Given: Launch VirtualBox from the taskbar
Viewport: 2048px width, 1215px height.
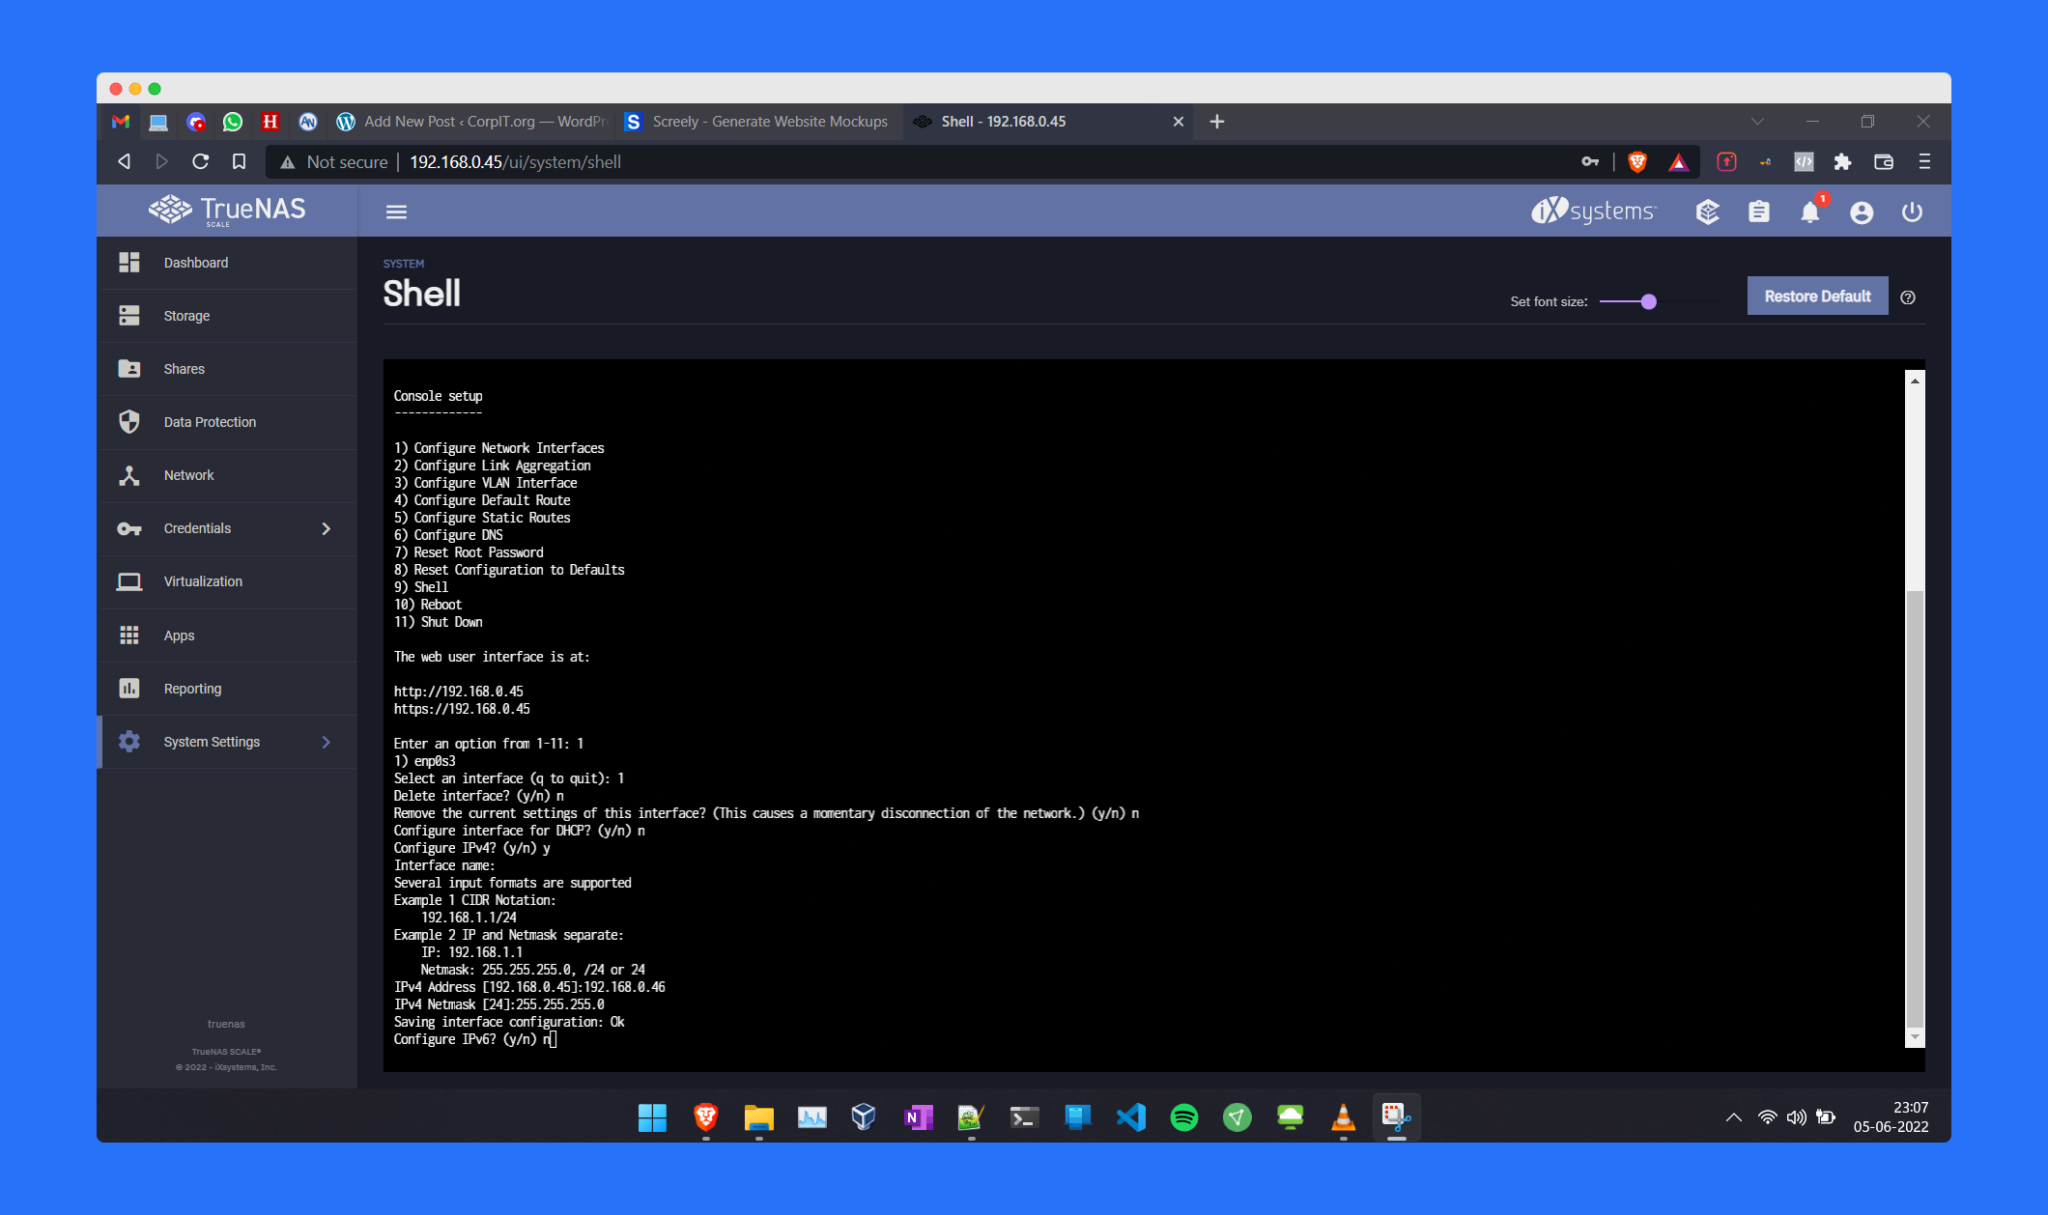Looking at the screenshot, I should pos(863,1117).
